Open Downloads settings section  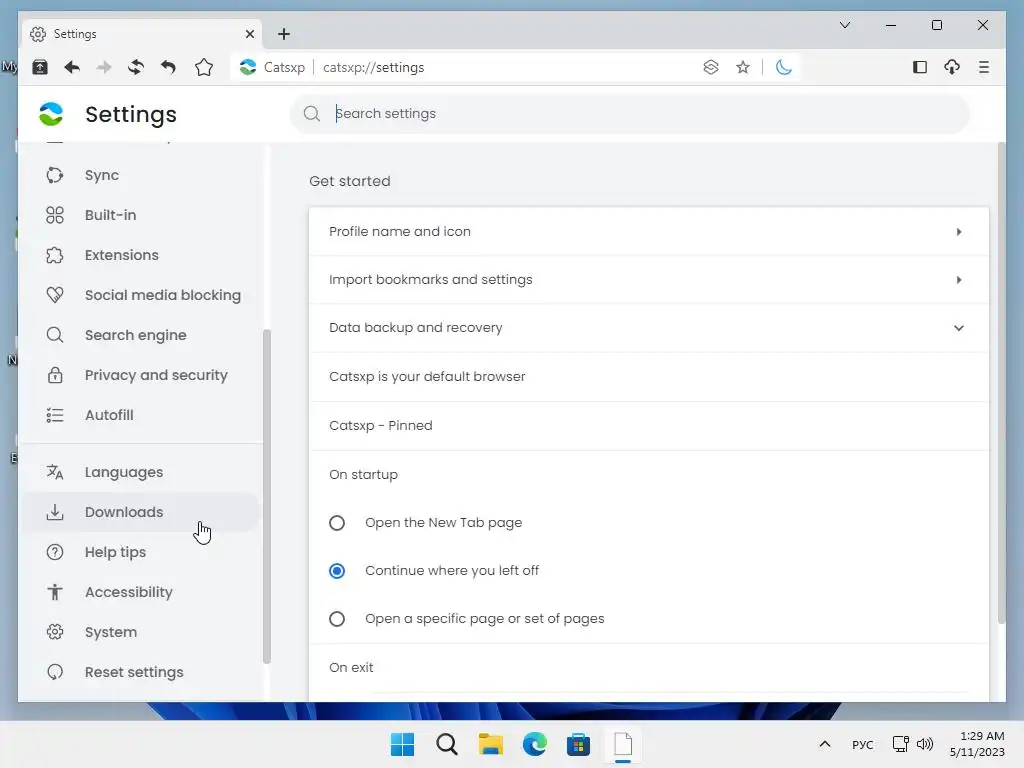(141, 512)
